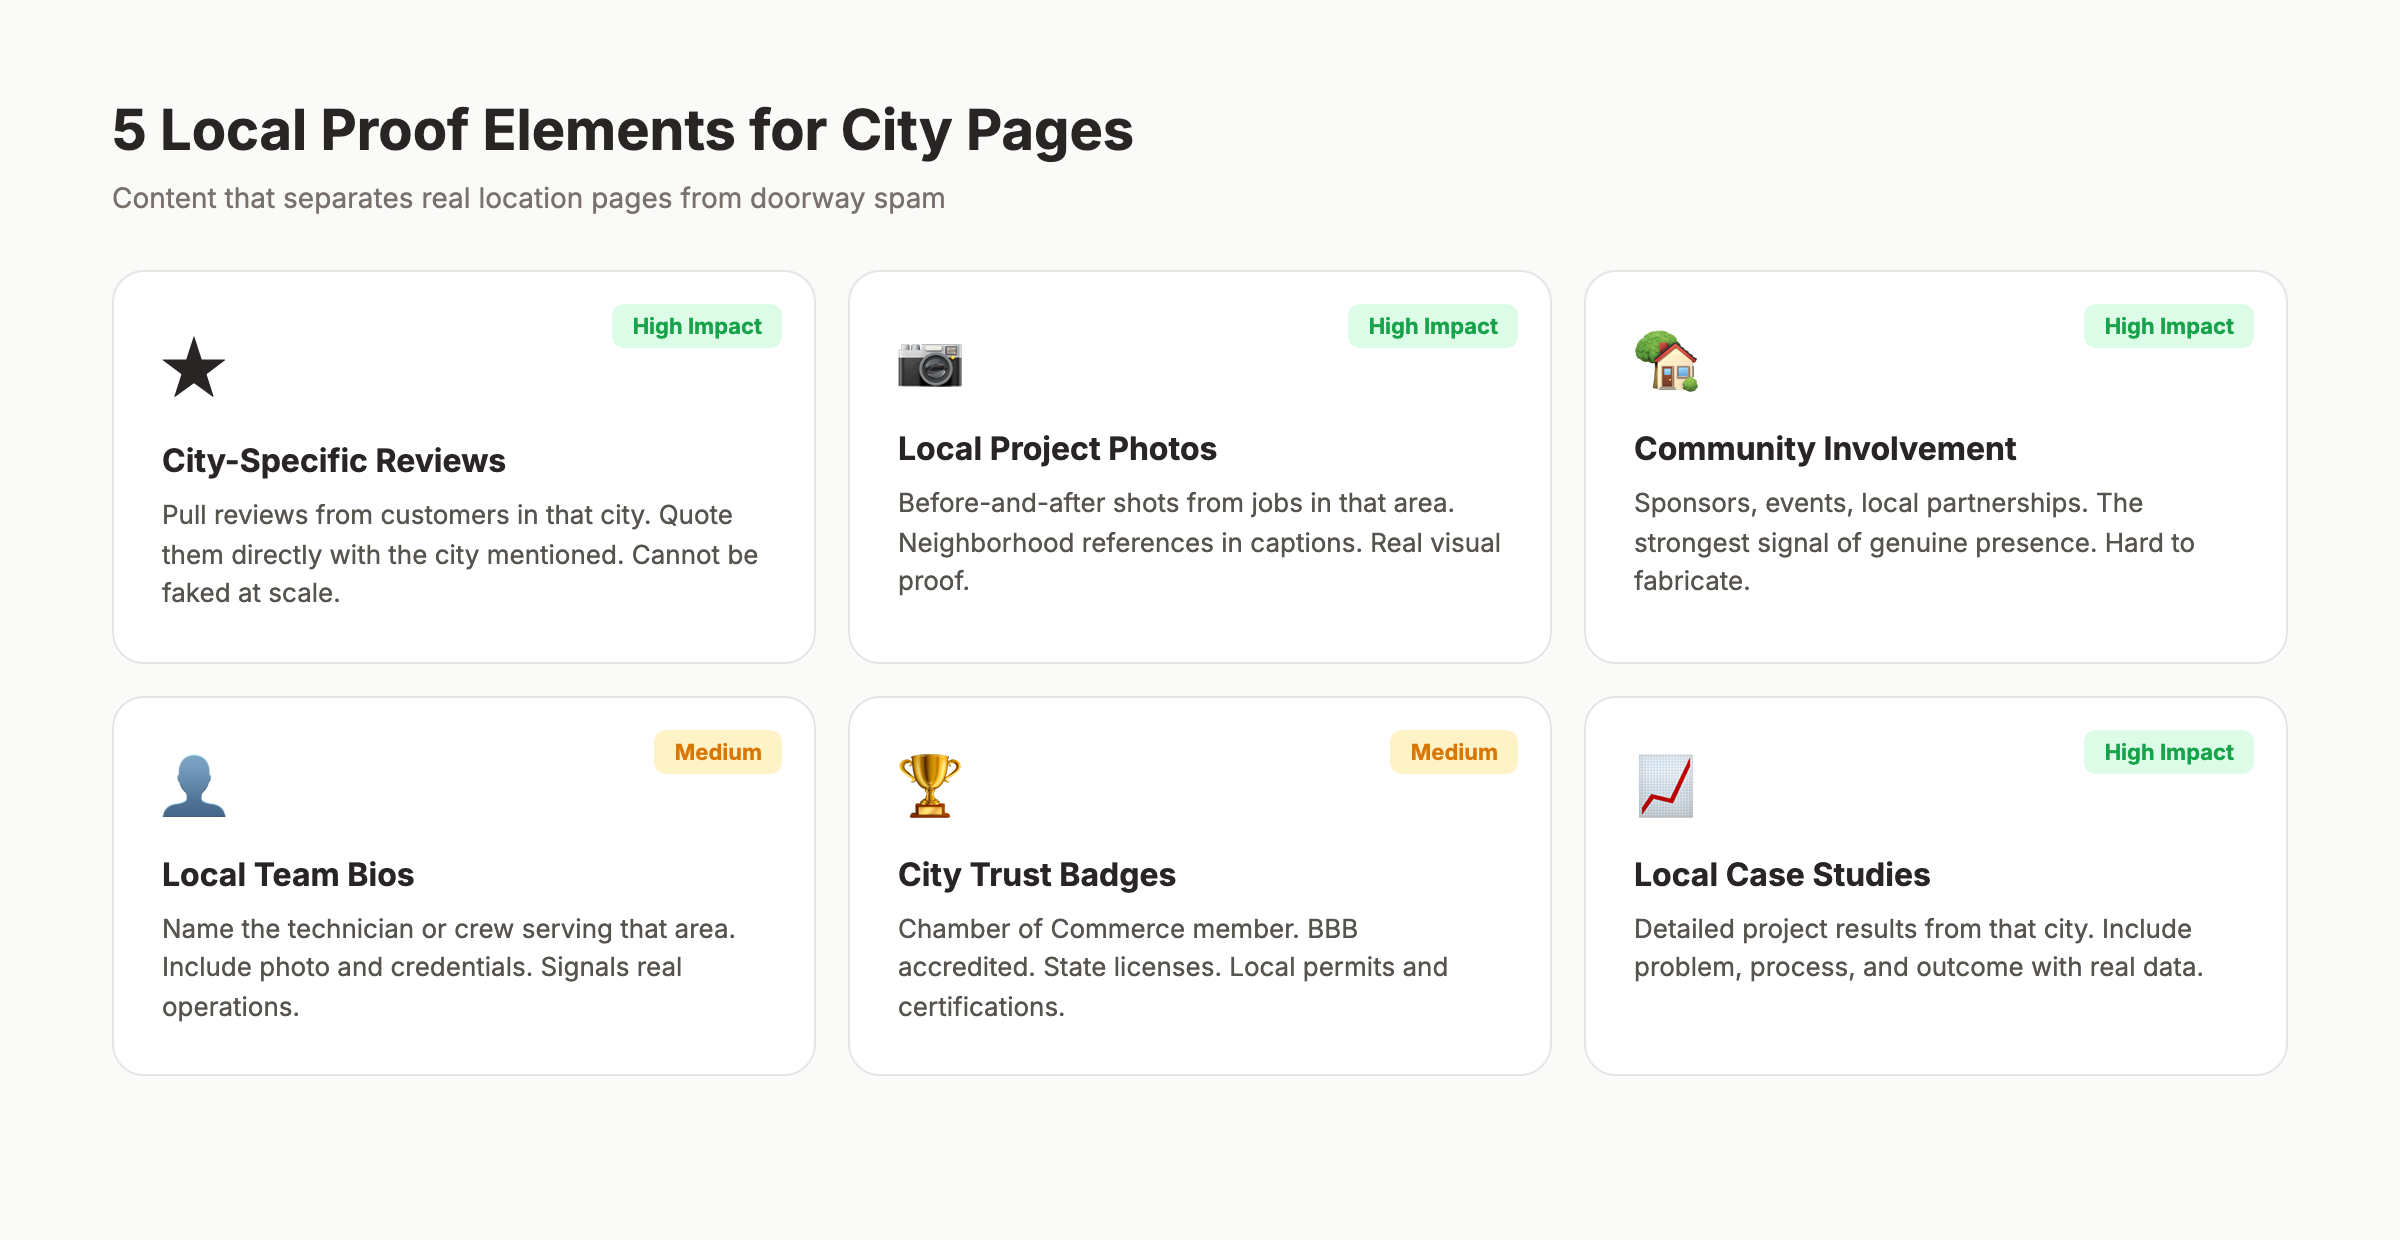Select the High Impact badge on Local Project Photos
The image size is (2400, 1240).
pyautogui.click(x=1432, y=325)
